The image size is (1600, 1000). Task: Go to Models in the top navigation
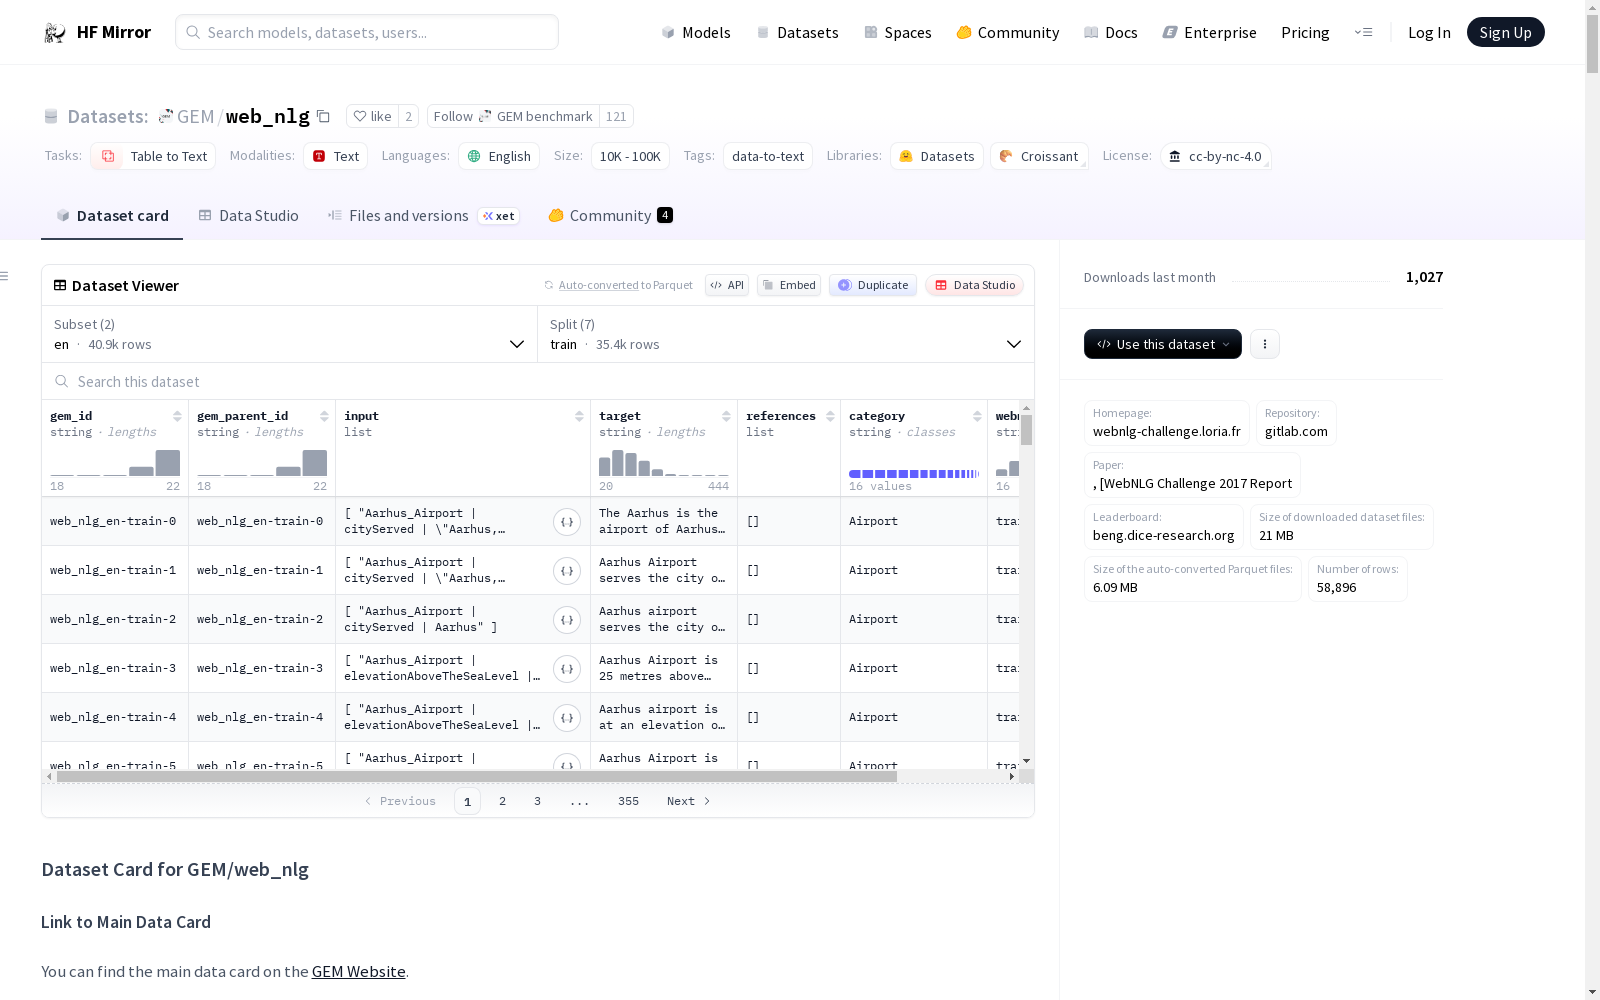coord(696,33)
